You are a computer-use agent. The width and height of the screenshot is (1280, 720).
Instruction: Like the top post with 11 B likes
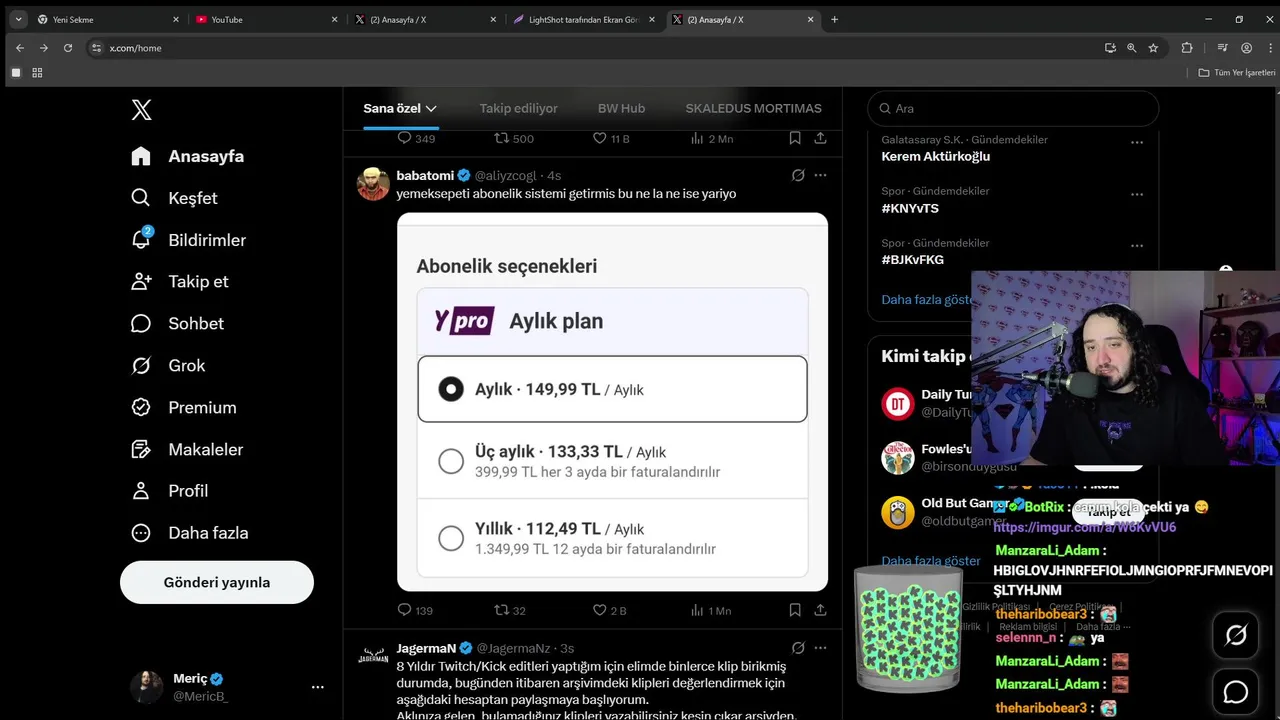611,138
